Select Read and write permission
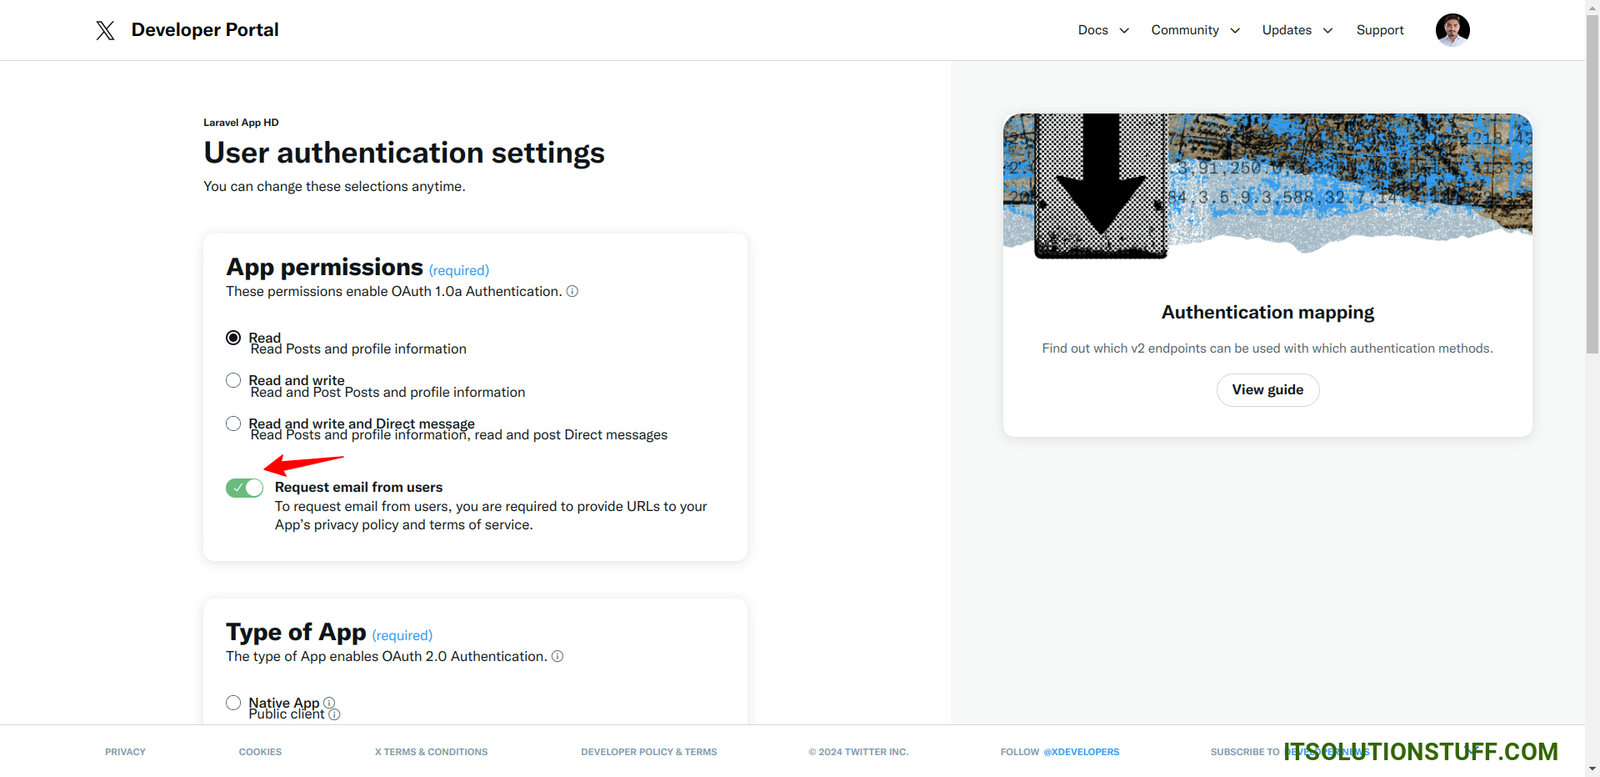 (x=233, y=380)
